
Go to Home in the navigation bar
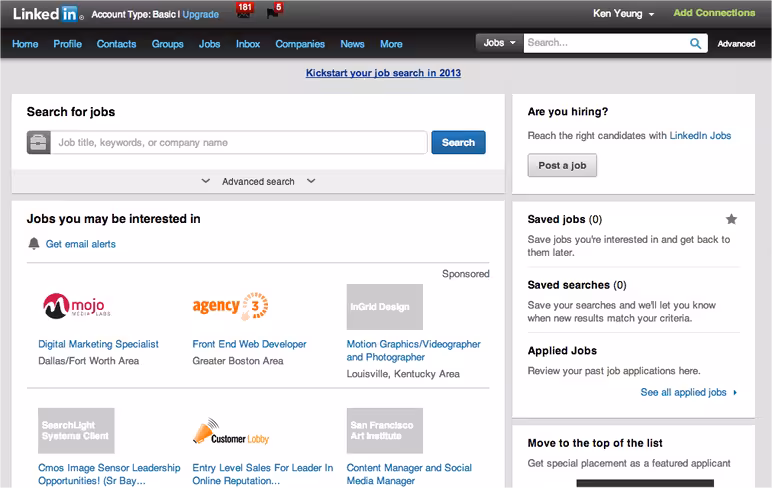(25, 44)
